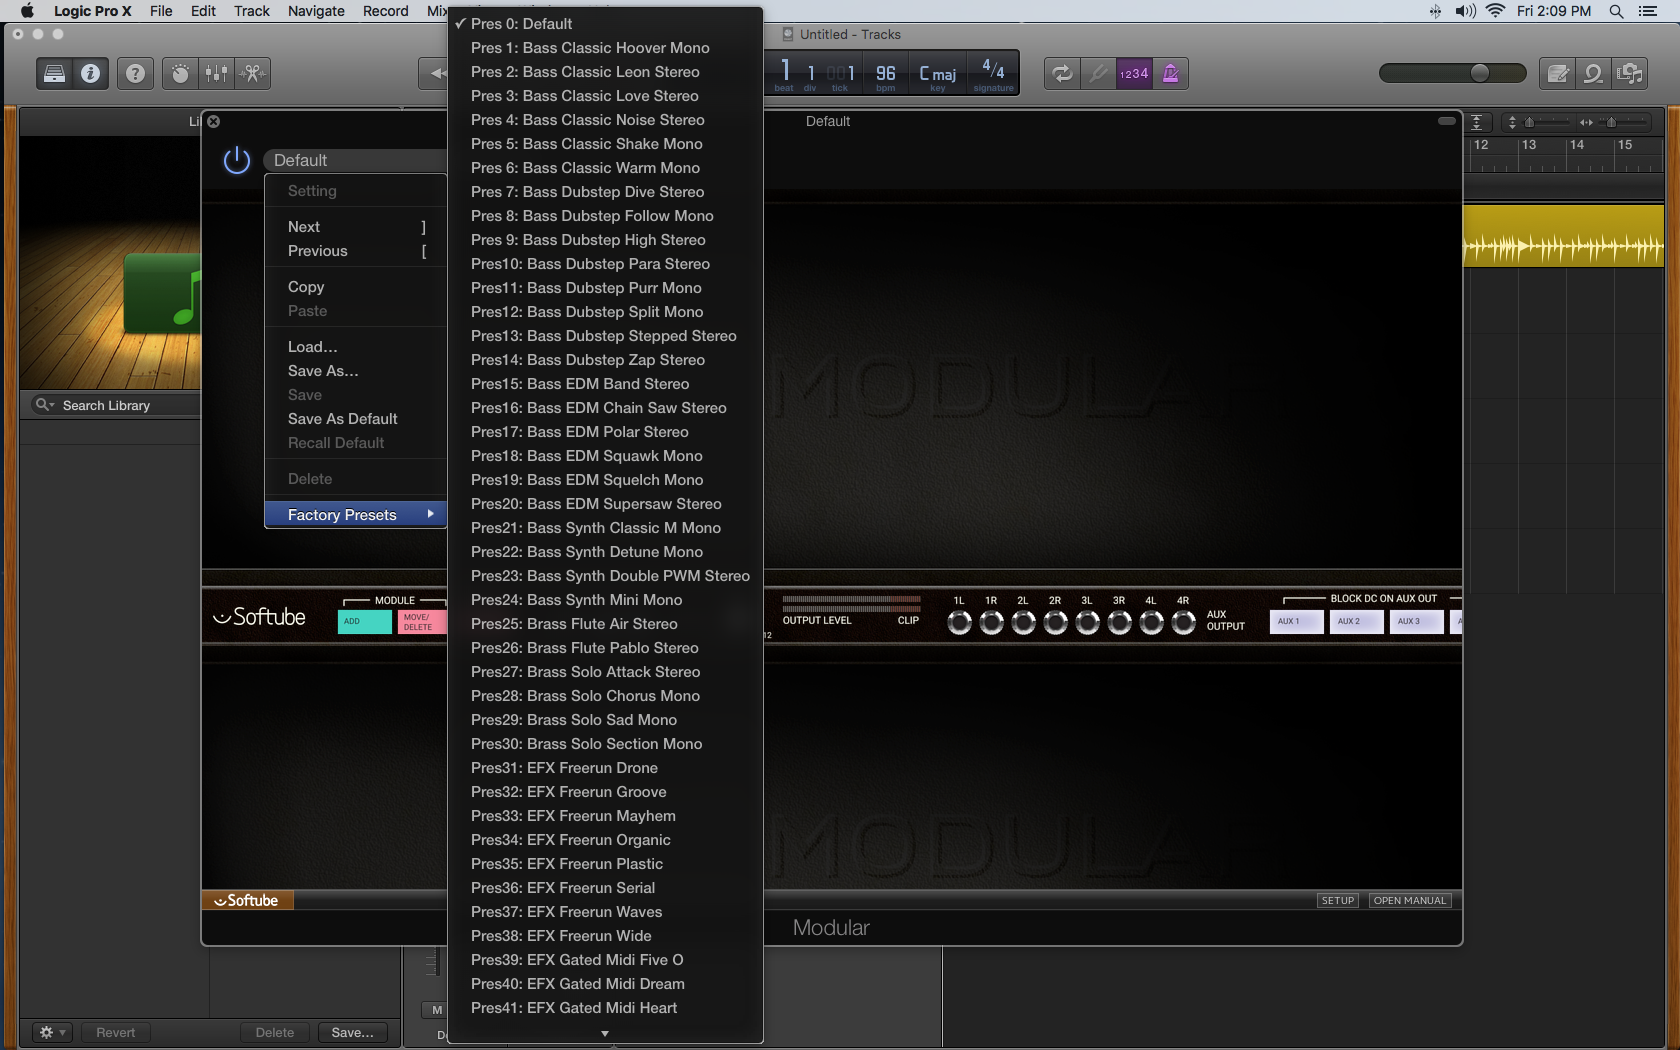
Task: Toggle the plugin power bypass button
Action: click(237, 160)
